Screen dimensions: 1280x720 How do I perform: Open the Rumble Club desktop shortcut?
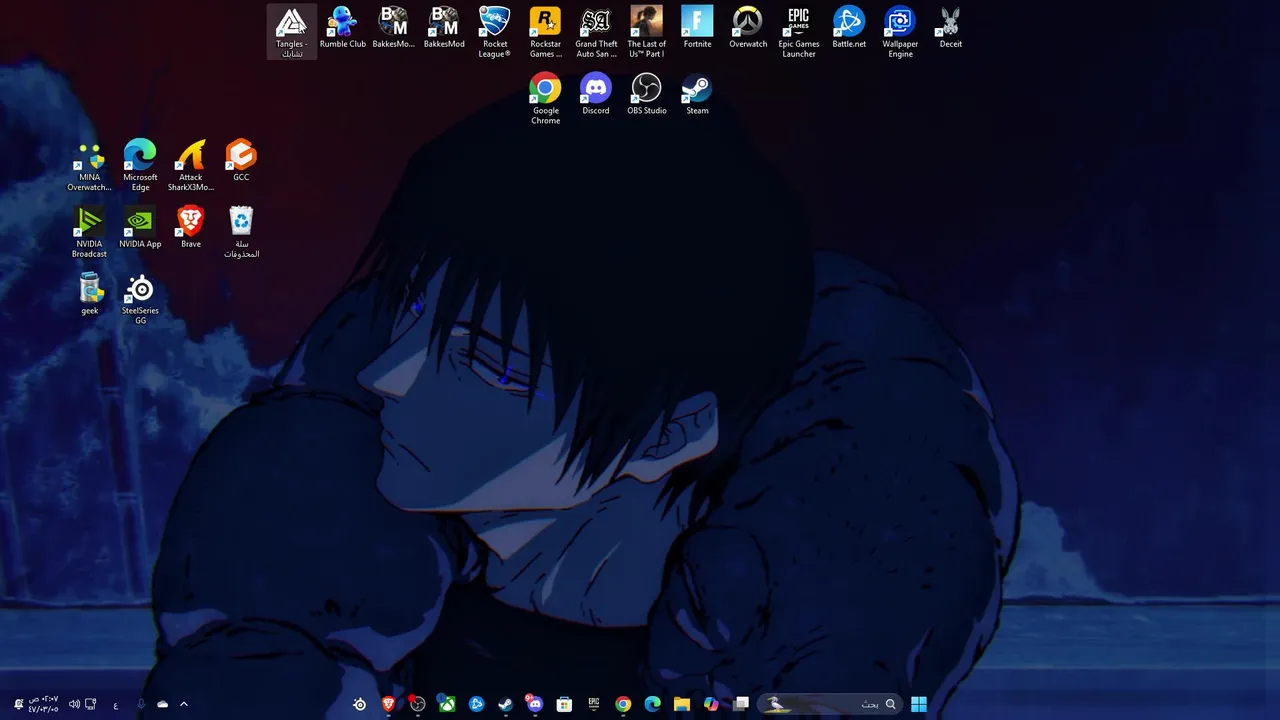coord(343,28)
